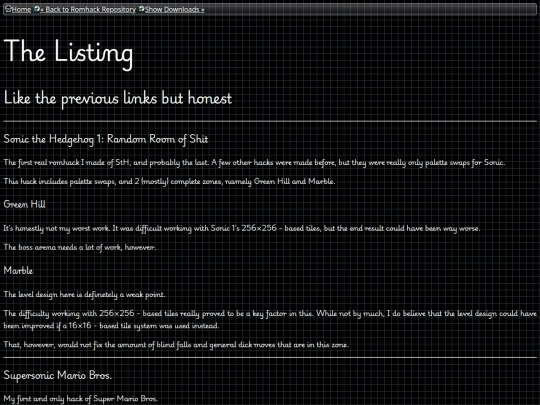The width and height of the screenshot is (540, 405).
Task: Open the Show Downloads link
Action: (174, 9)
